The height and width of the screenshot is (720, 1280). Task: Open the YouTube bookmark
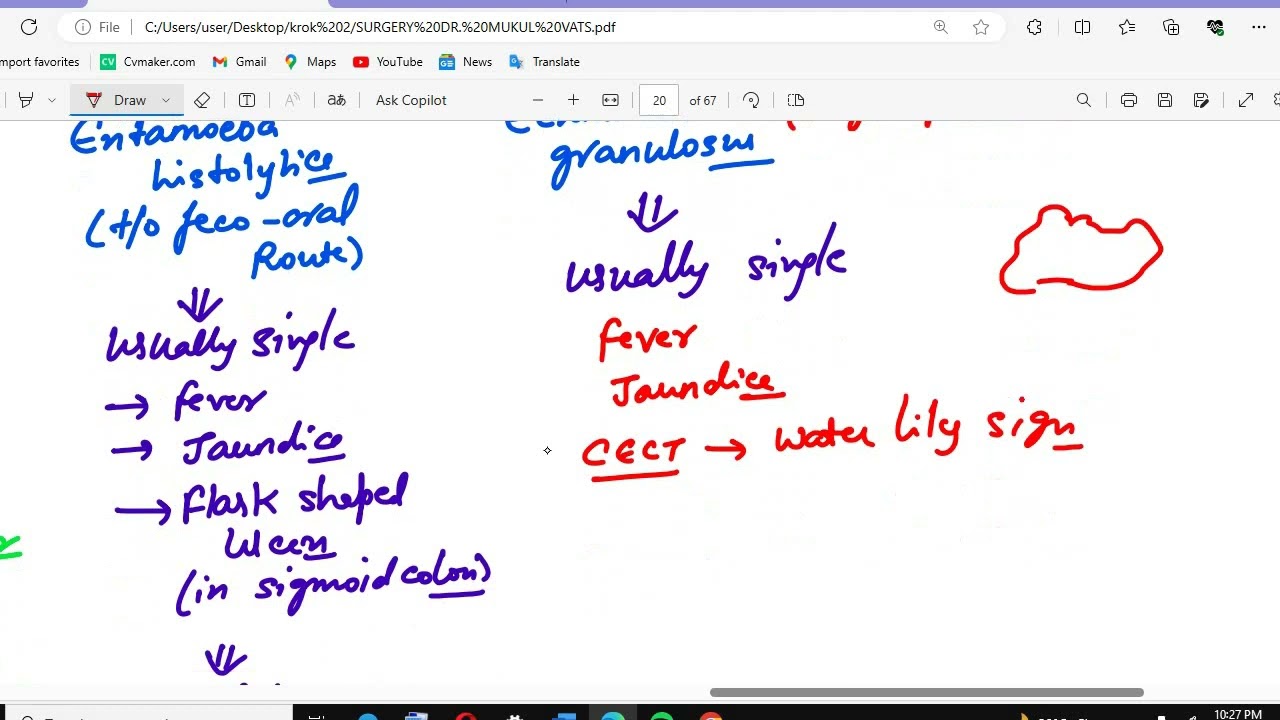388,62
